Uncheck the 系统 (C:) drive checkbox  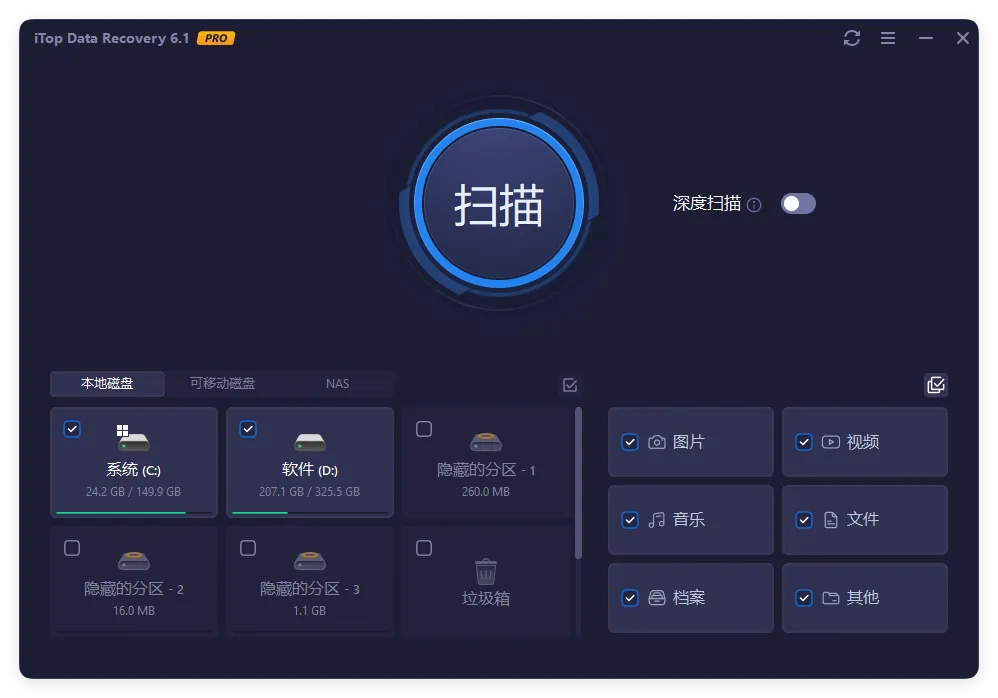tap(71, 429)
